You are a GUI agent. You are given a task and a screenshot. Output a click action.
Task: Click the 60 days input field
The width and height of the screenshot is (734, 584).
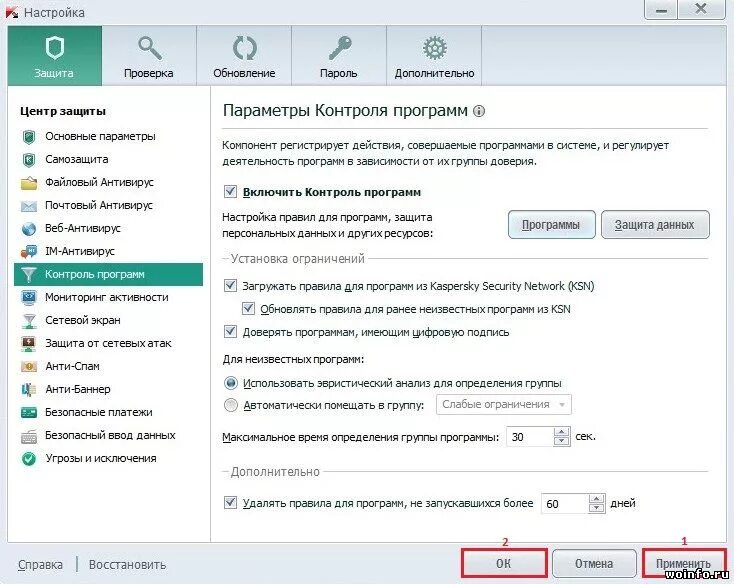(x=565, y=504)
